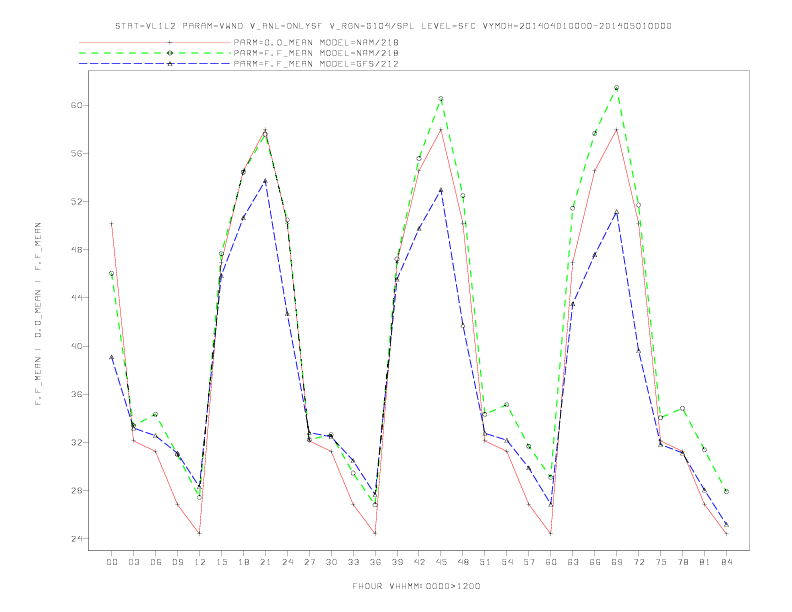792x612 pixels.
Task: Click the red plus data point at hour 00
Action: click(112, 224)
